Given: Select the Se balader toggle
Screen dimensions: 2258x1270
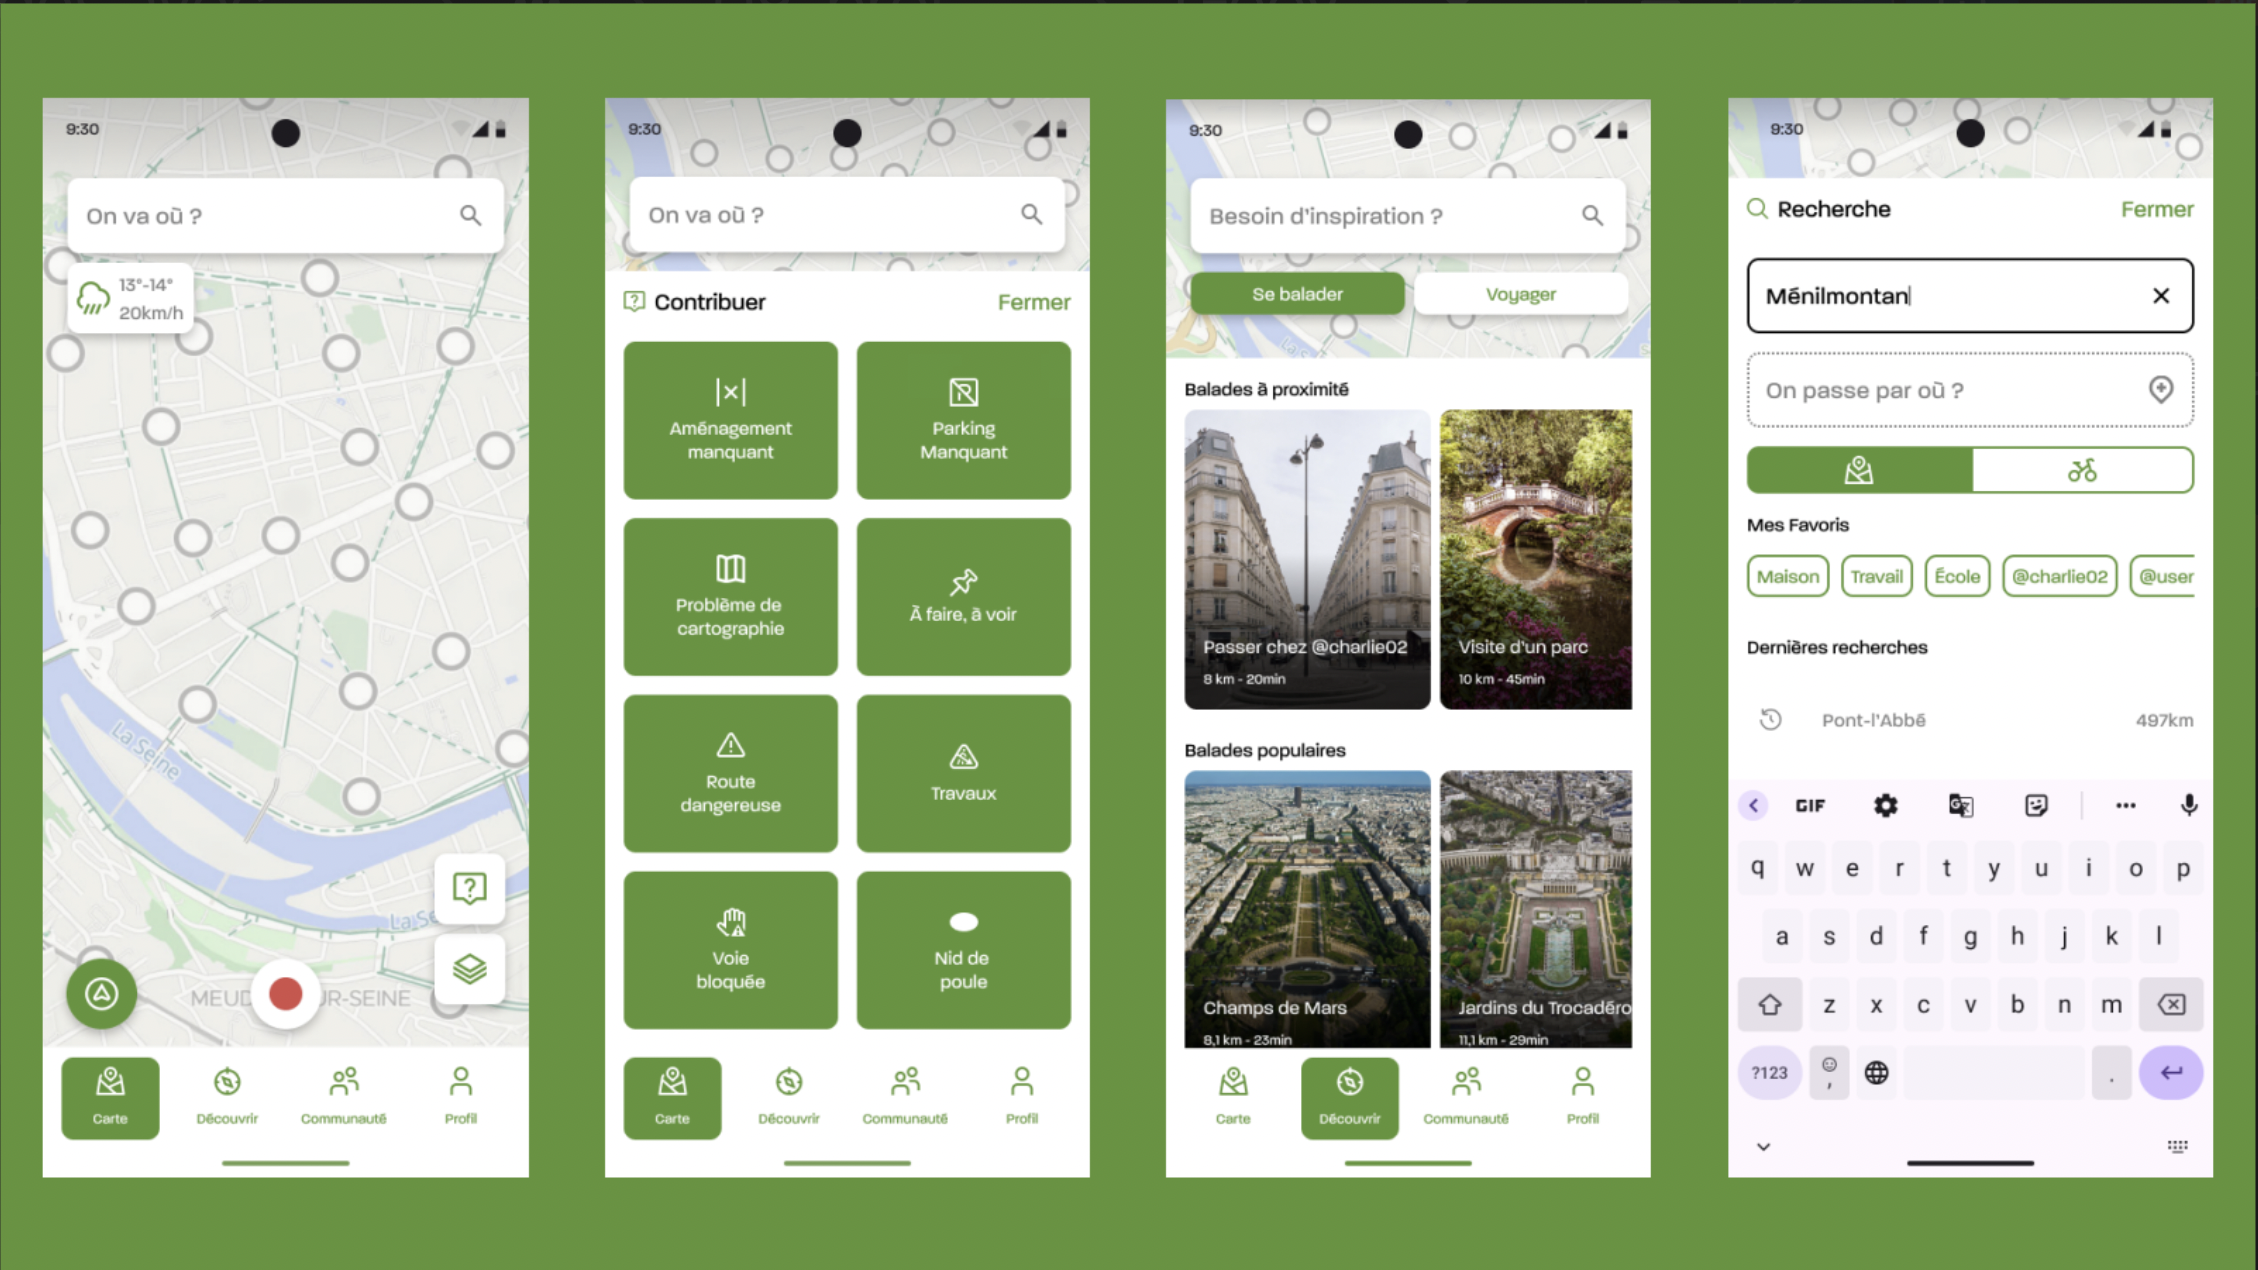Looking at the screenshot, I should pyautogui.click(x=1297, y=294).
